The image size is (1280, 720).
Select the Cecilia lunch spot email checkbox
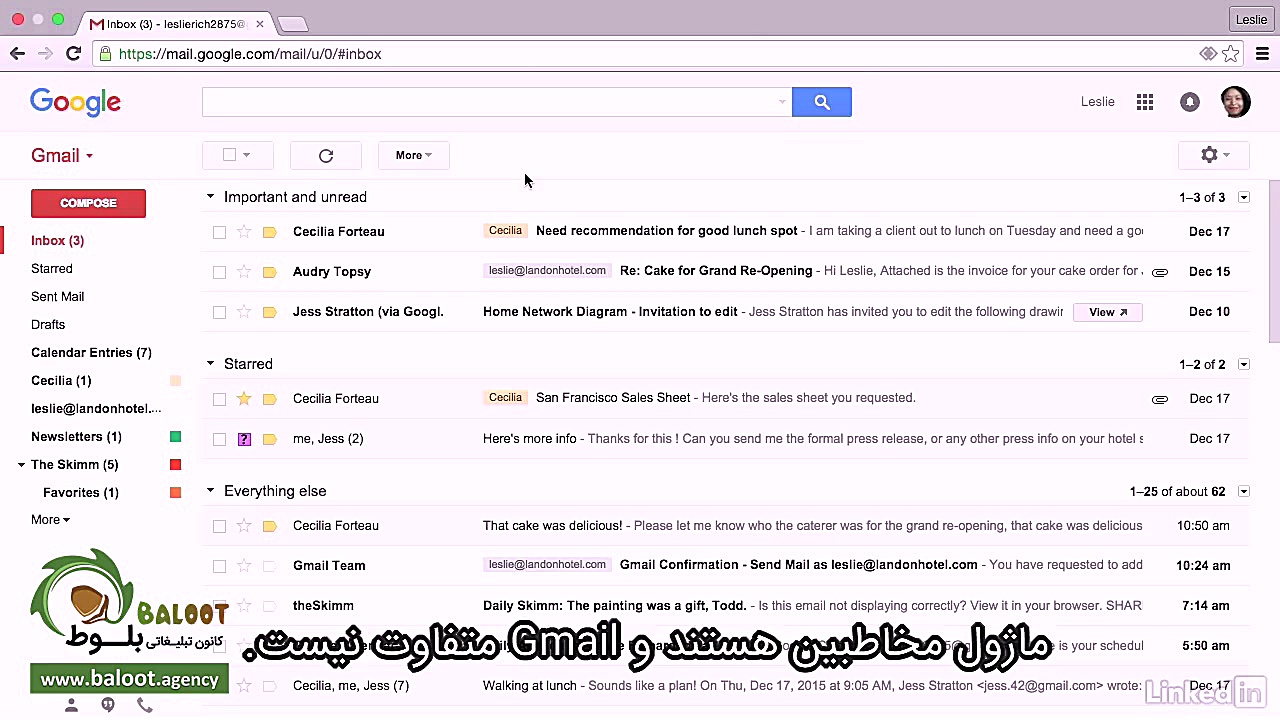click(x=219, y=232)
